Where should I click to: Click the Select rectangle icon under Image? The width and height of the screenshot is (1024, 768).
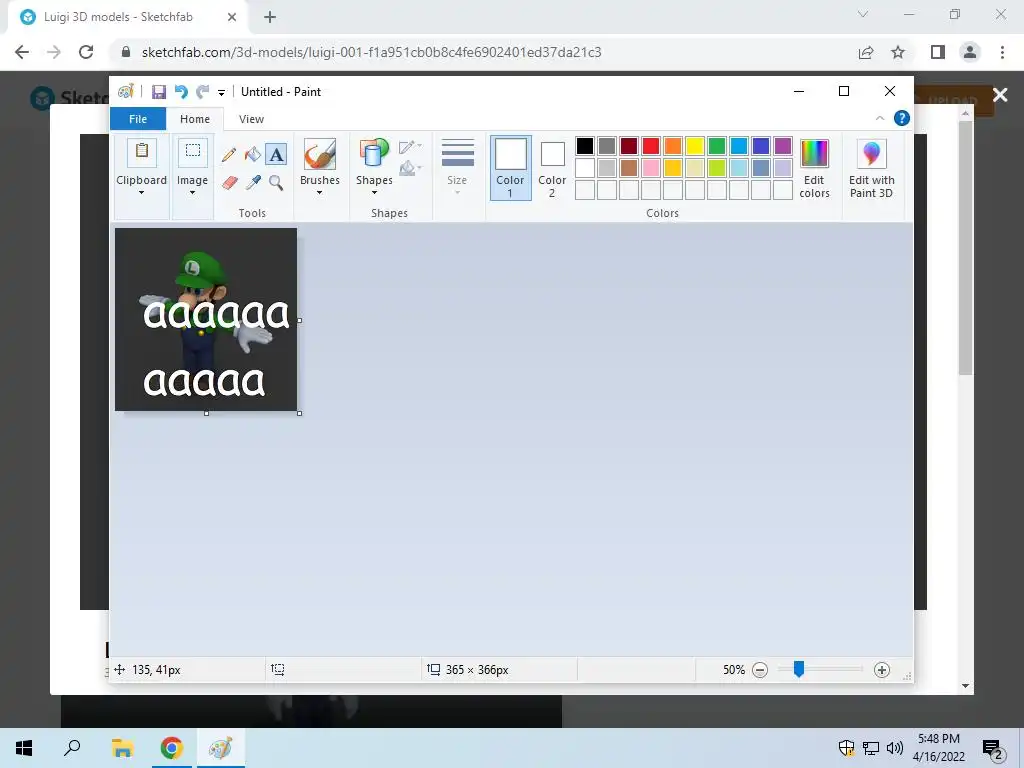193,152
